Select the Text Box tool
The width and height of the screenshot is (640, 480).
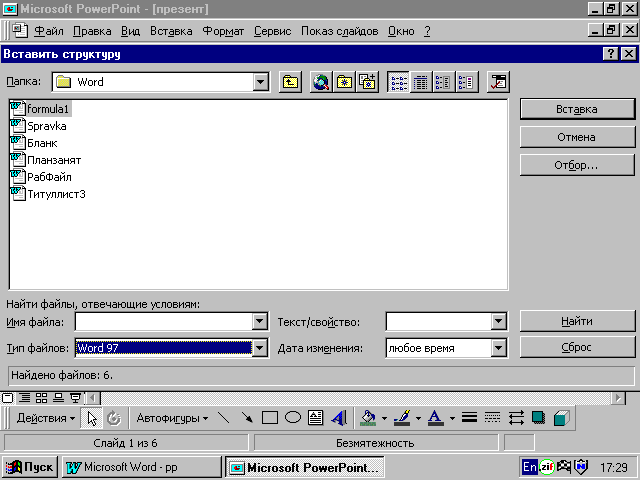[x=316, y=418]
